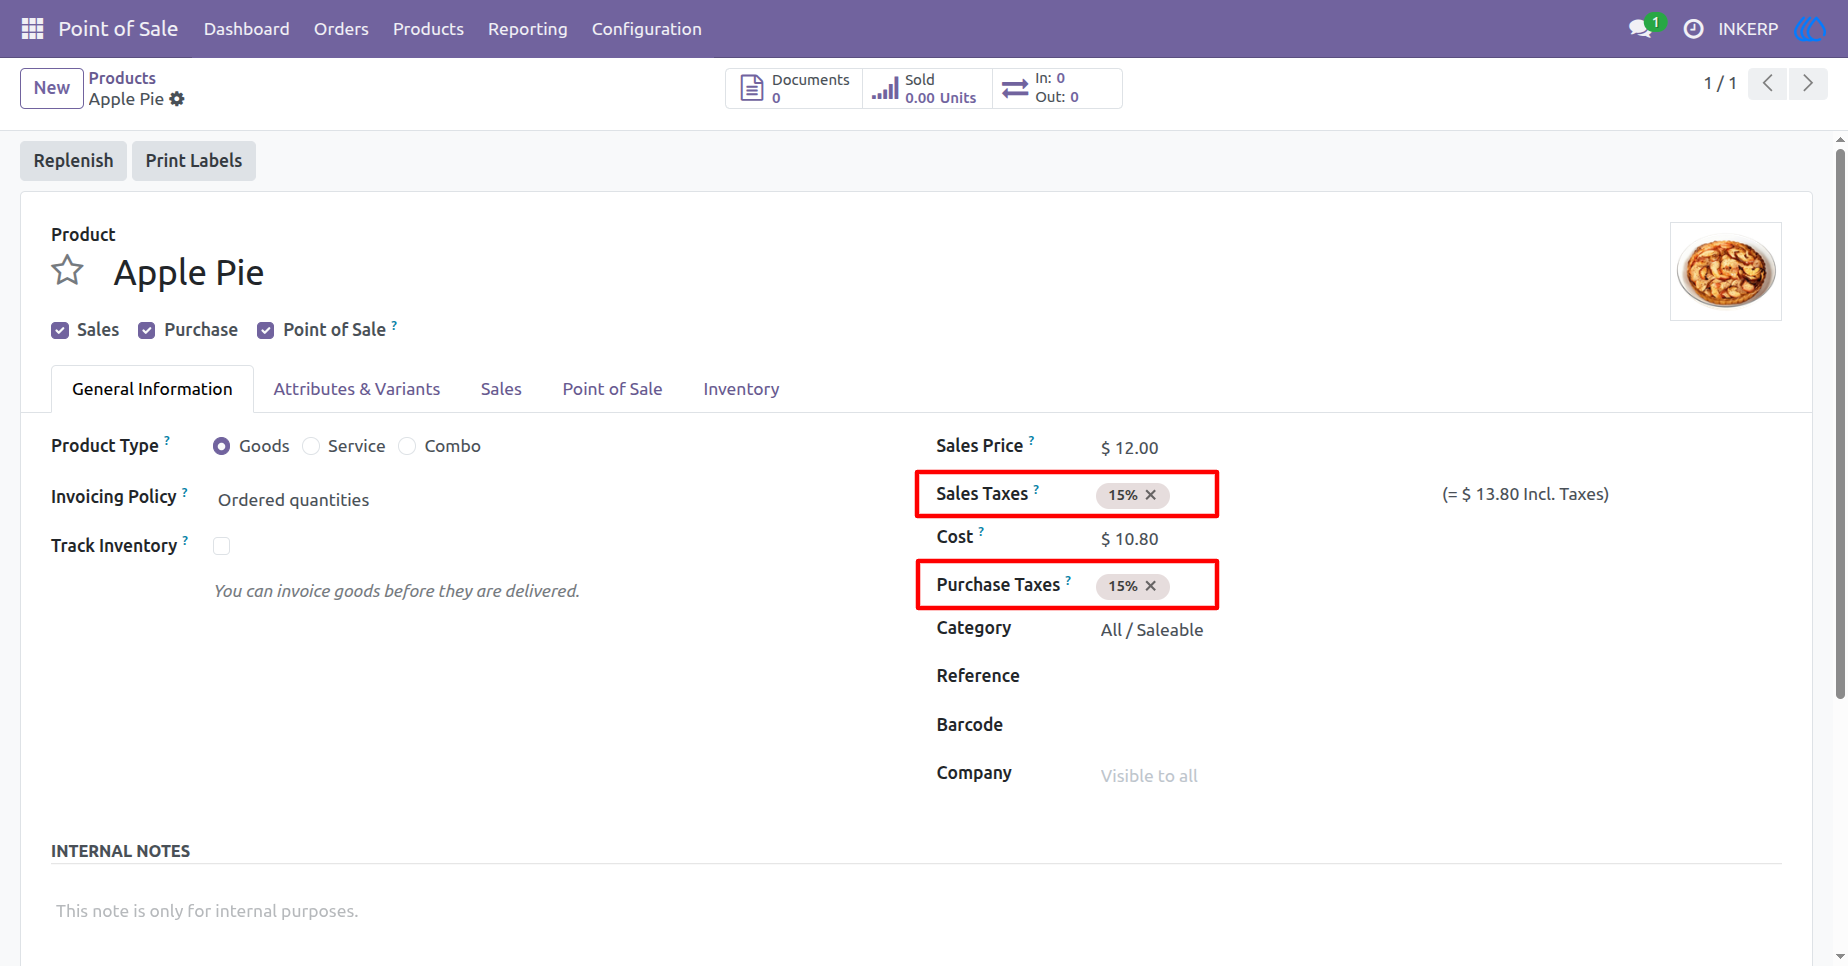The width and height of the screenshot is (1848, 966).
Task: Open the Configuration menu
Action: [647, 29]
